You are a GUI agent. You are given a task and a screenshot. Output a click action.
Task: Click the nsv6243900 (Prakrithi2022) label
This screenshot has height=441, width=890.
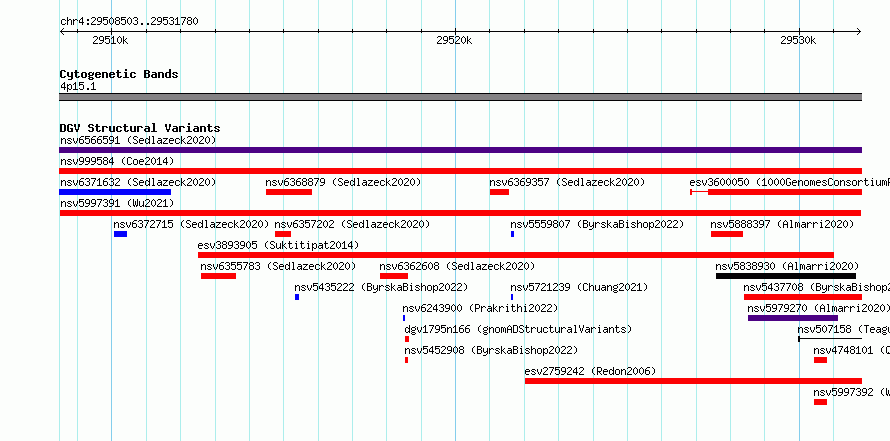coord(480,308)
